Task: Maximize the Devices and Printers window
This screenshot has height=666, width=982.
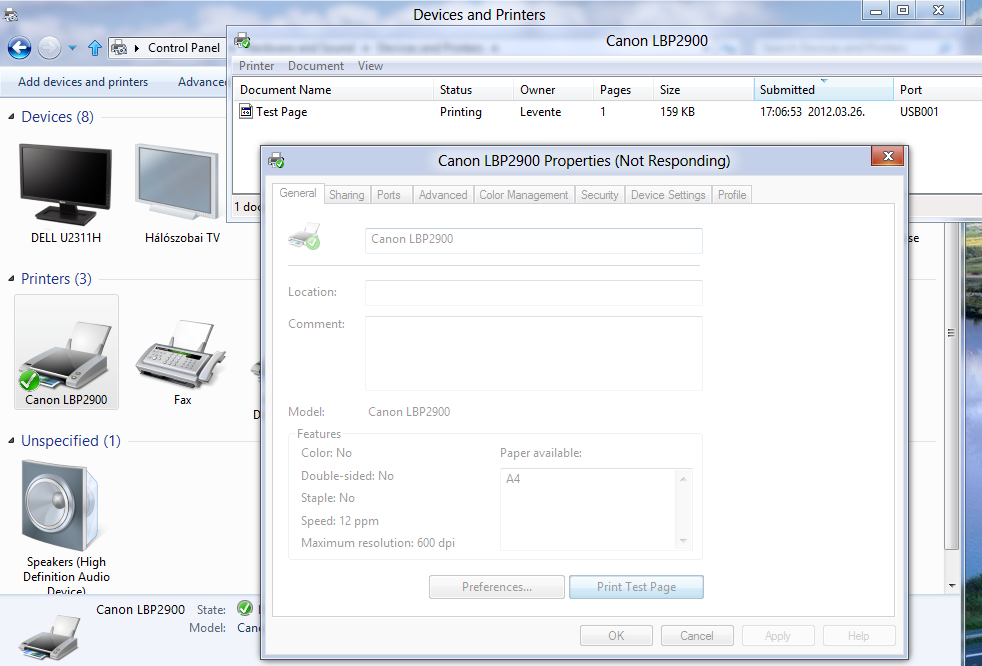Action: coord(903,11)
